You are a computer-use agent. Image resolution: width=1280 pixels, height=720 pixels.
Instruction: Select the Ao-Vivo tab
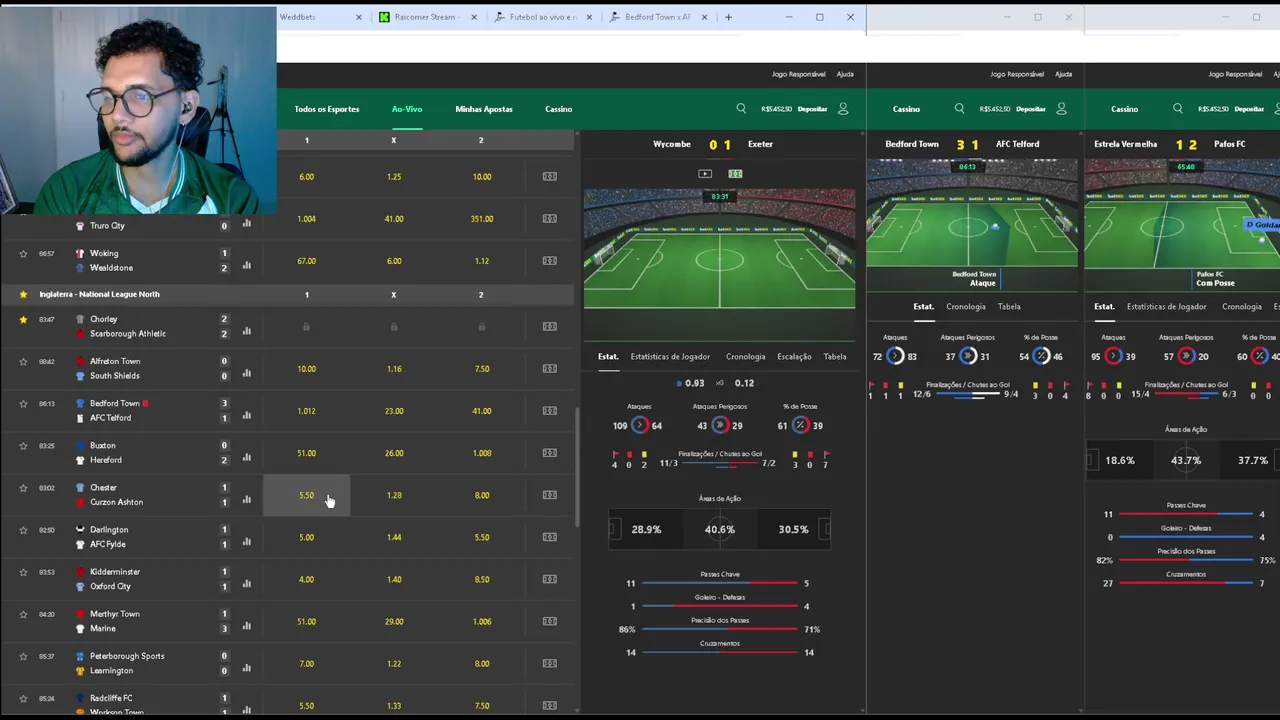pos(407,109)
